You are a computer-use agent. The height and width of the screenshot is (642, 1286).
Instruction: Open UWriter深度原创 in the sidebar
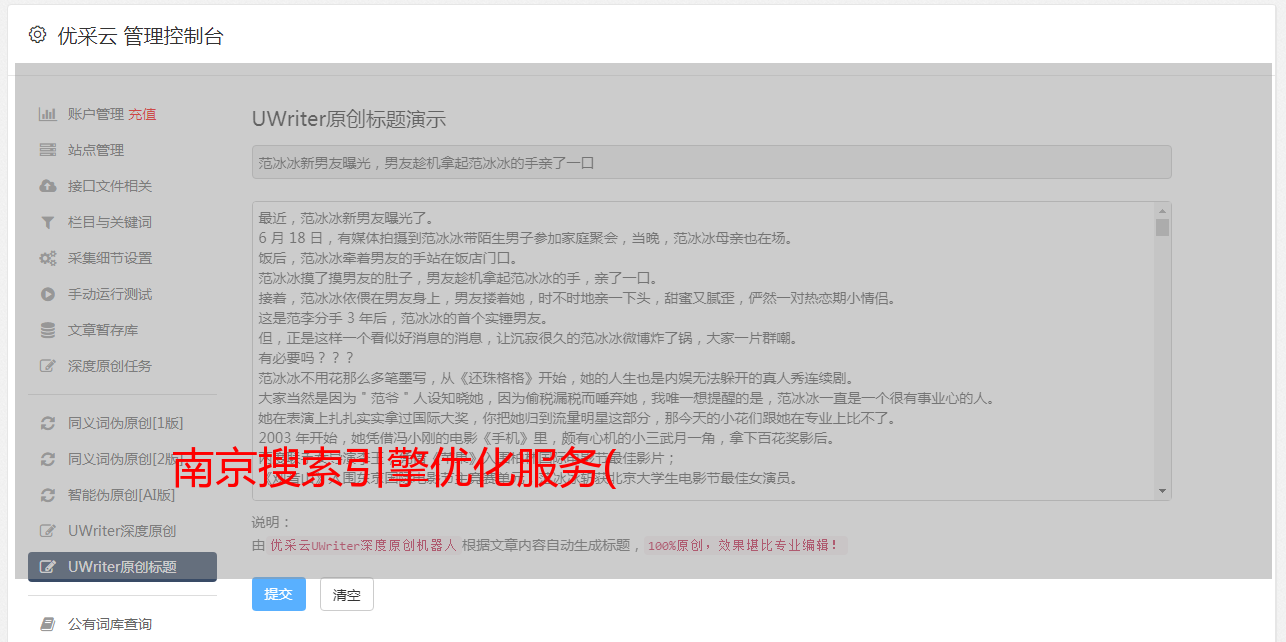click(x=122, y=531)
